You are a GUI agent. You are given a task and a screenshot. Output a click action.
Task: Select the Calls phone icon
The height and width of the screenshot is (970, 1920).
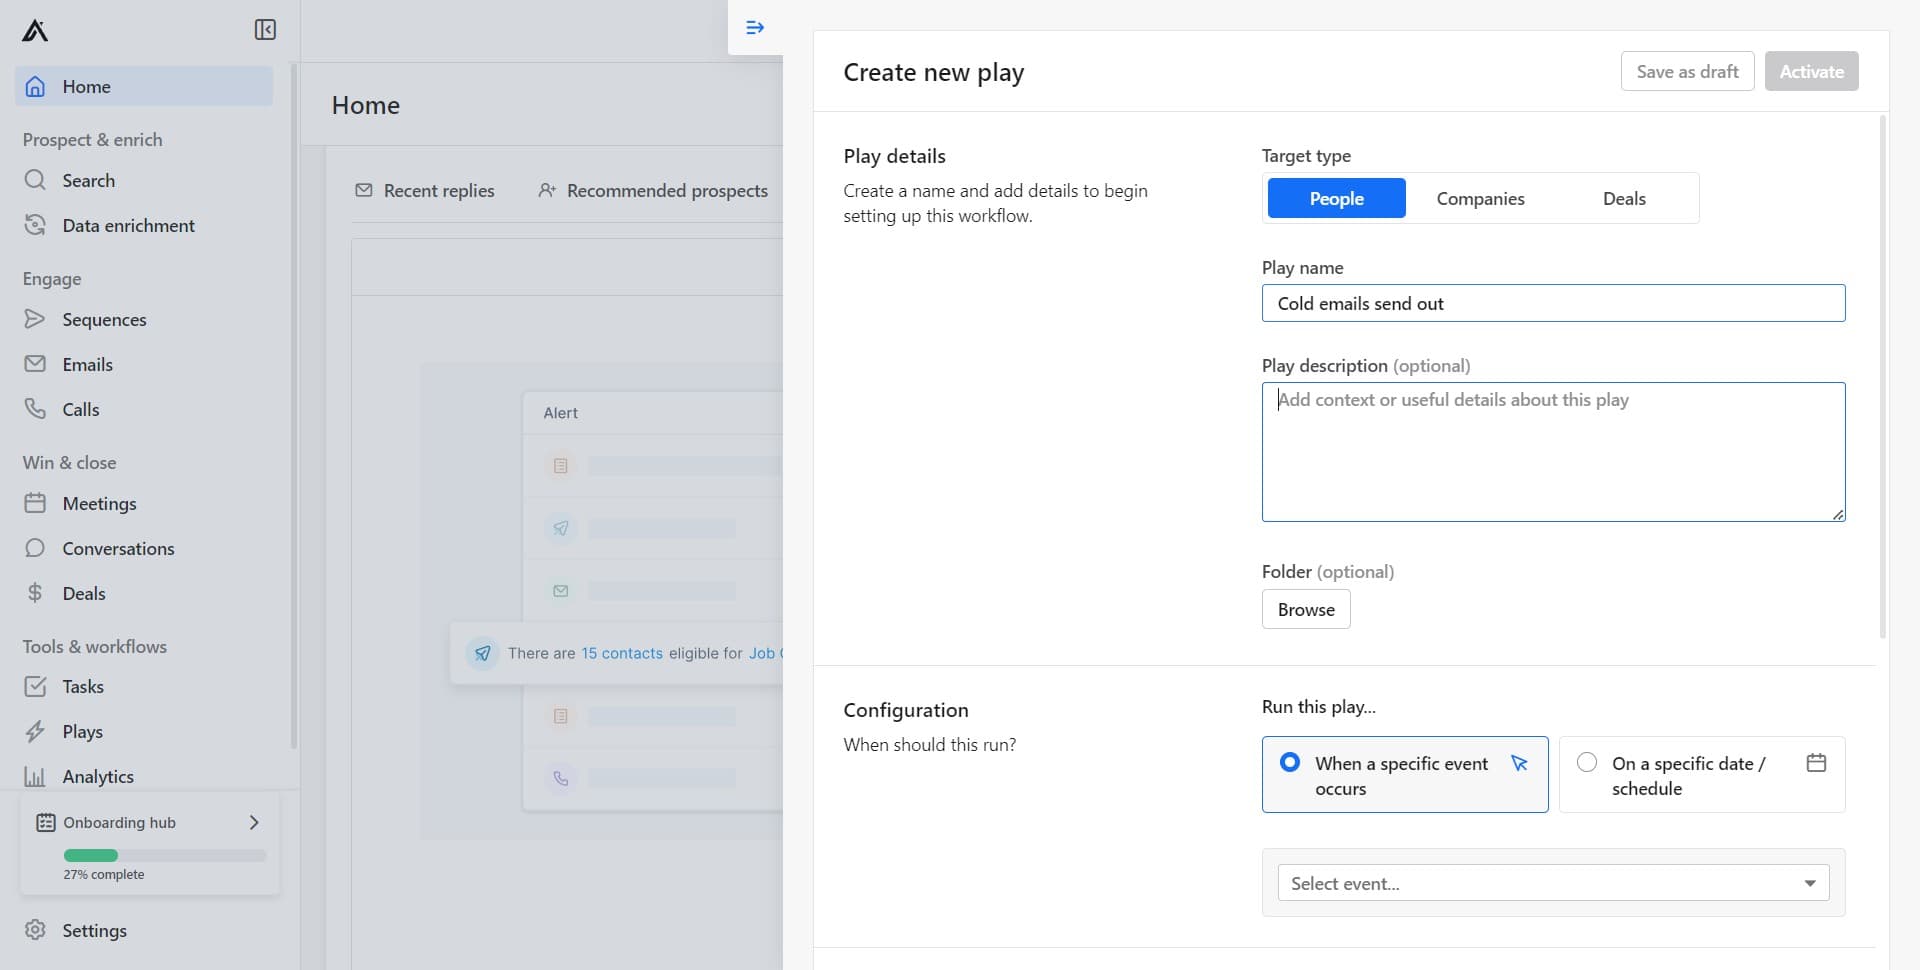click(35, 409)
